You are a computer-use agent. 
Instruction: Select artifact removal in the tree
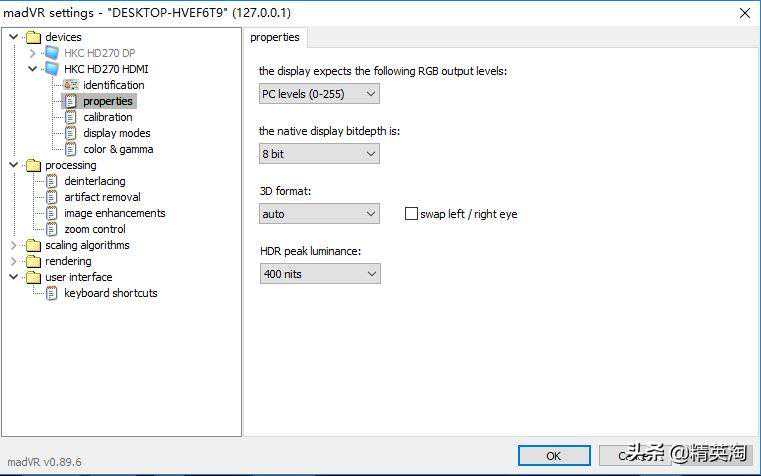(102, 197)
